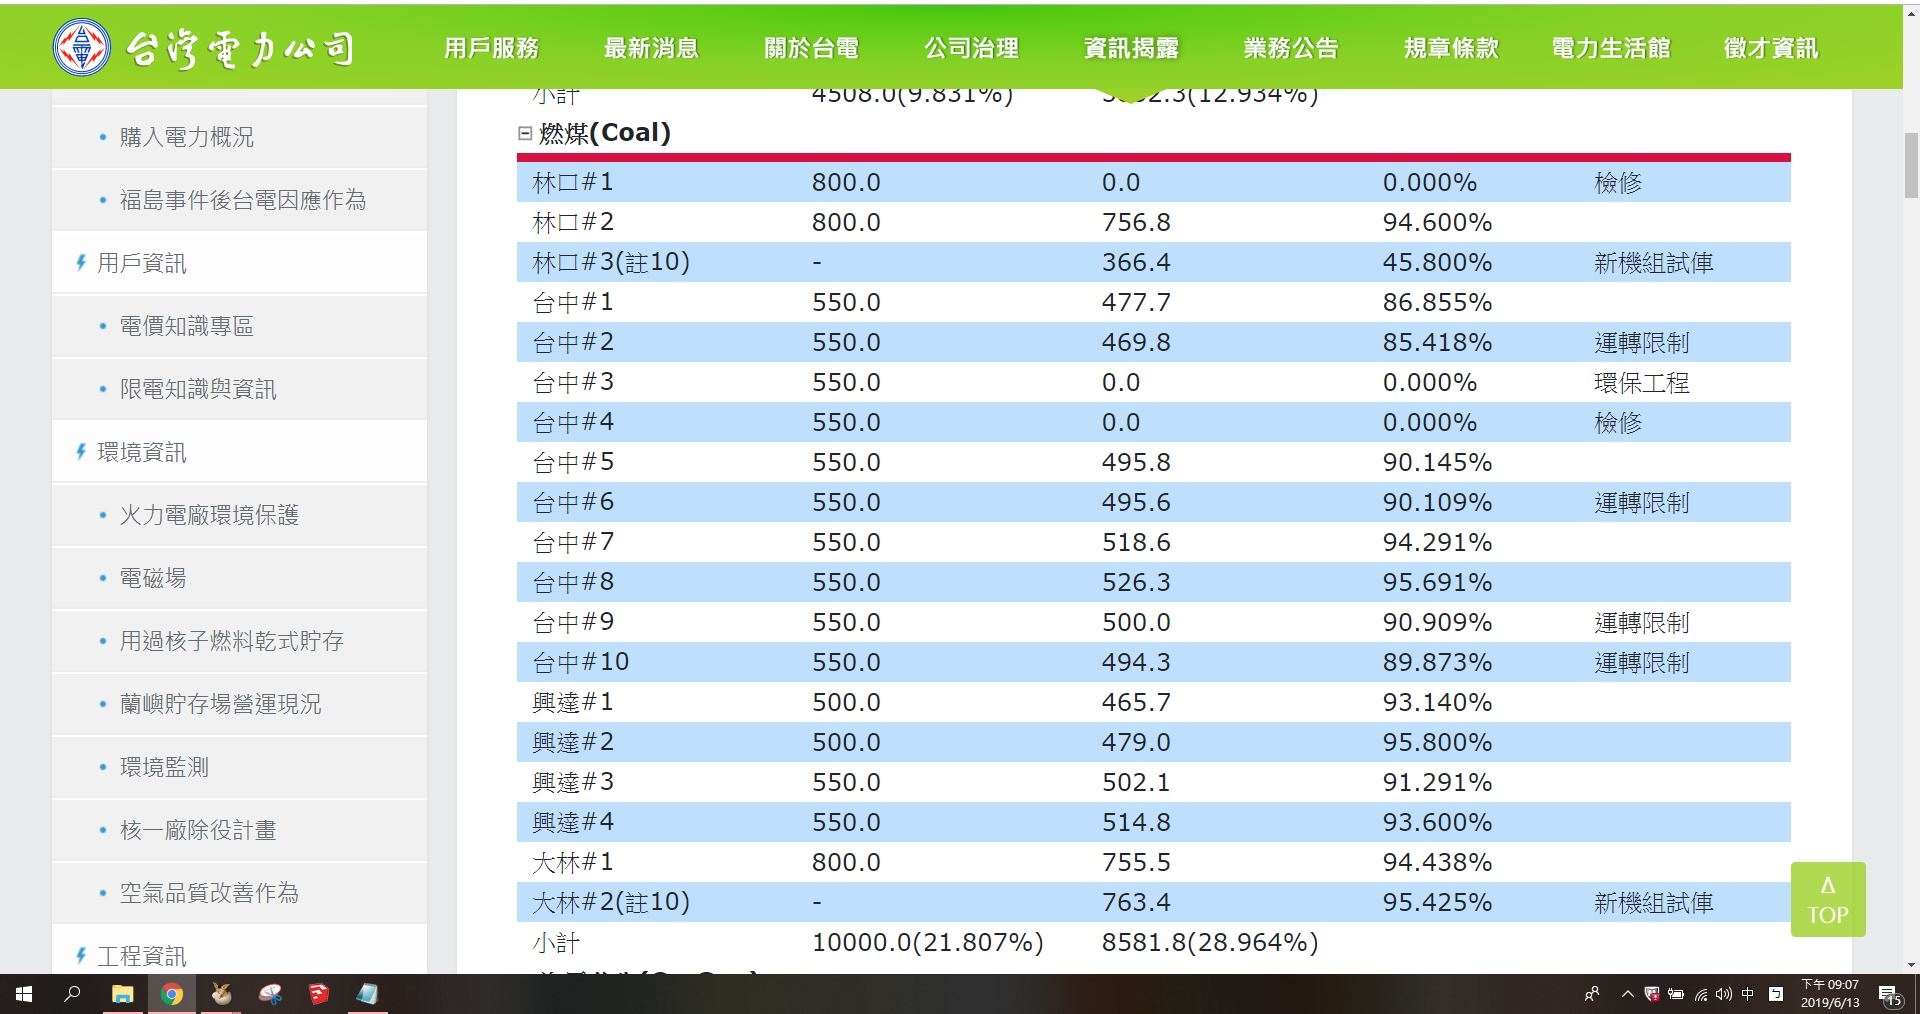Screen dimensions: 1920x1014
Task: Select the 林口#3(註10) row name
Action: point(611,262)
